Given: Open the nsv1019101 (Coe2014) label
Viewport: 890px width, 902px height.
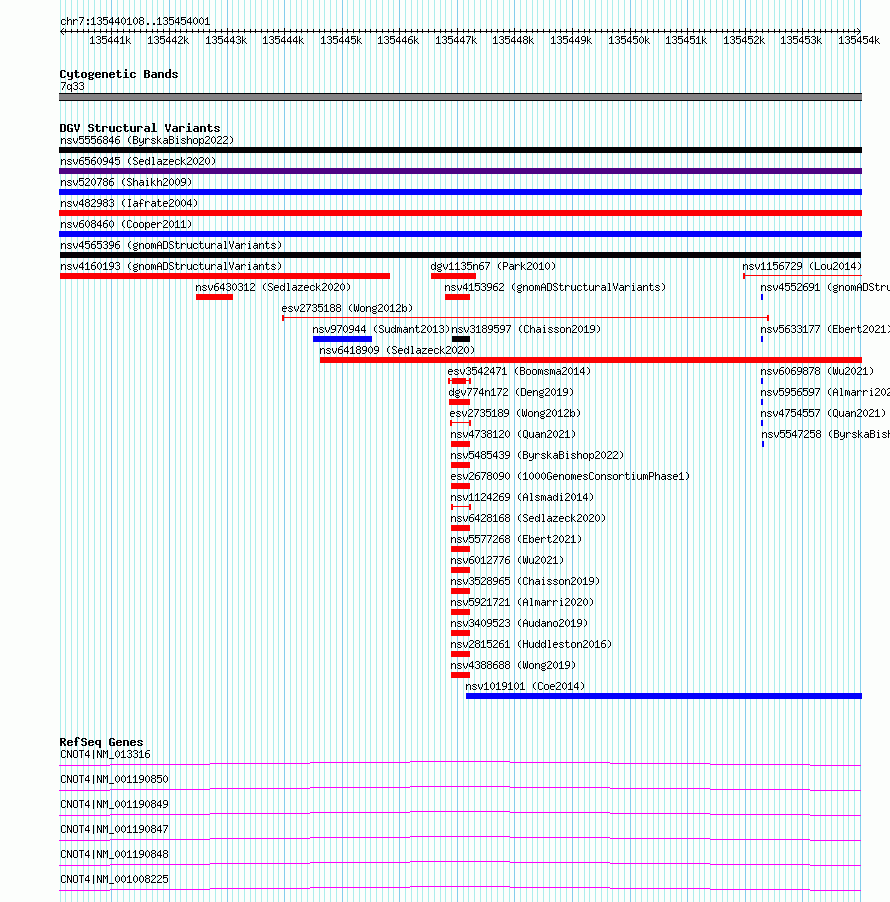Looking at the screenshot, I should click(x=525, y=686).
